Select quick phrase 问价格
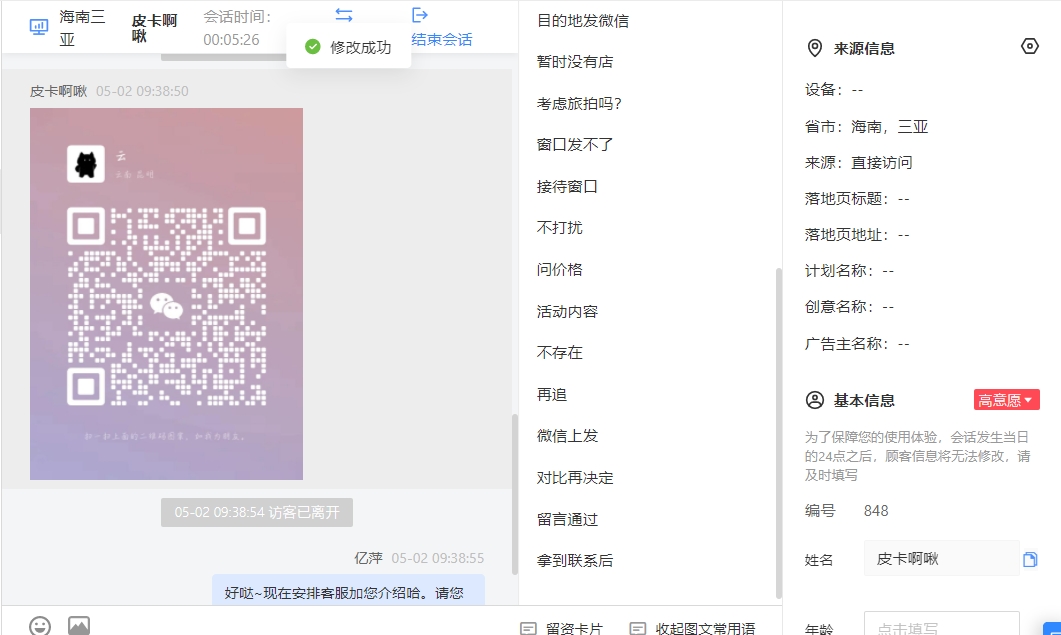The image size is (1061, 635). tap(560, 270)
